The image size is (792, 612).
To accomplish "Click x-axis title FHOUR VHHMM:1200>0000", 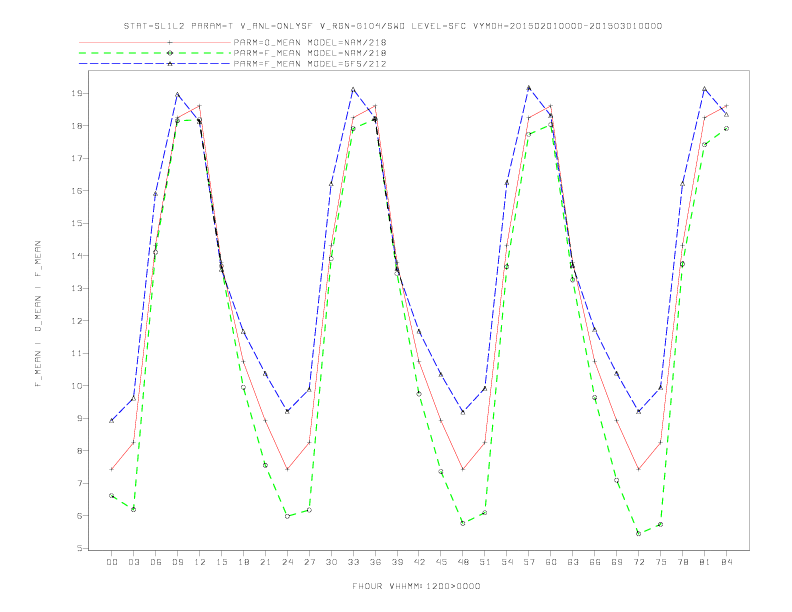I will [416, 586].
